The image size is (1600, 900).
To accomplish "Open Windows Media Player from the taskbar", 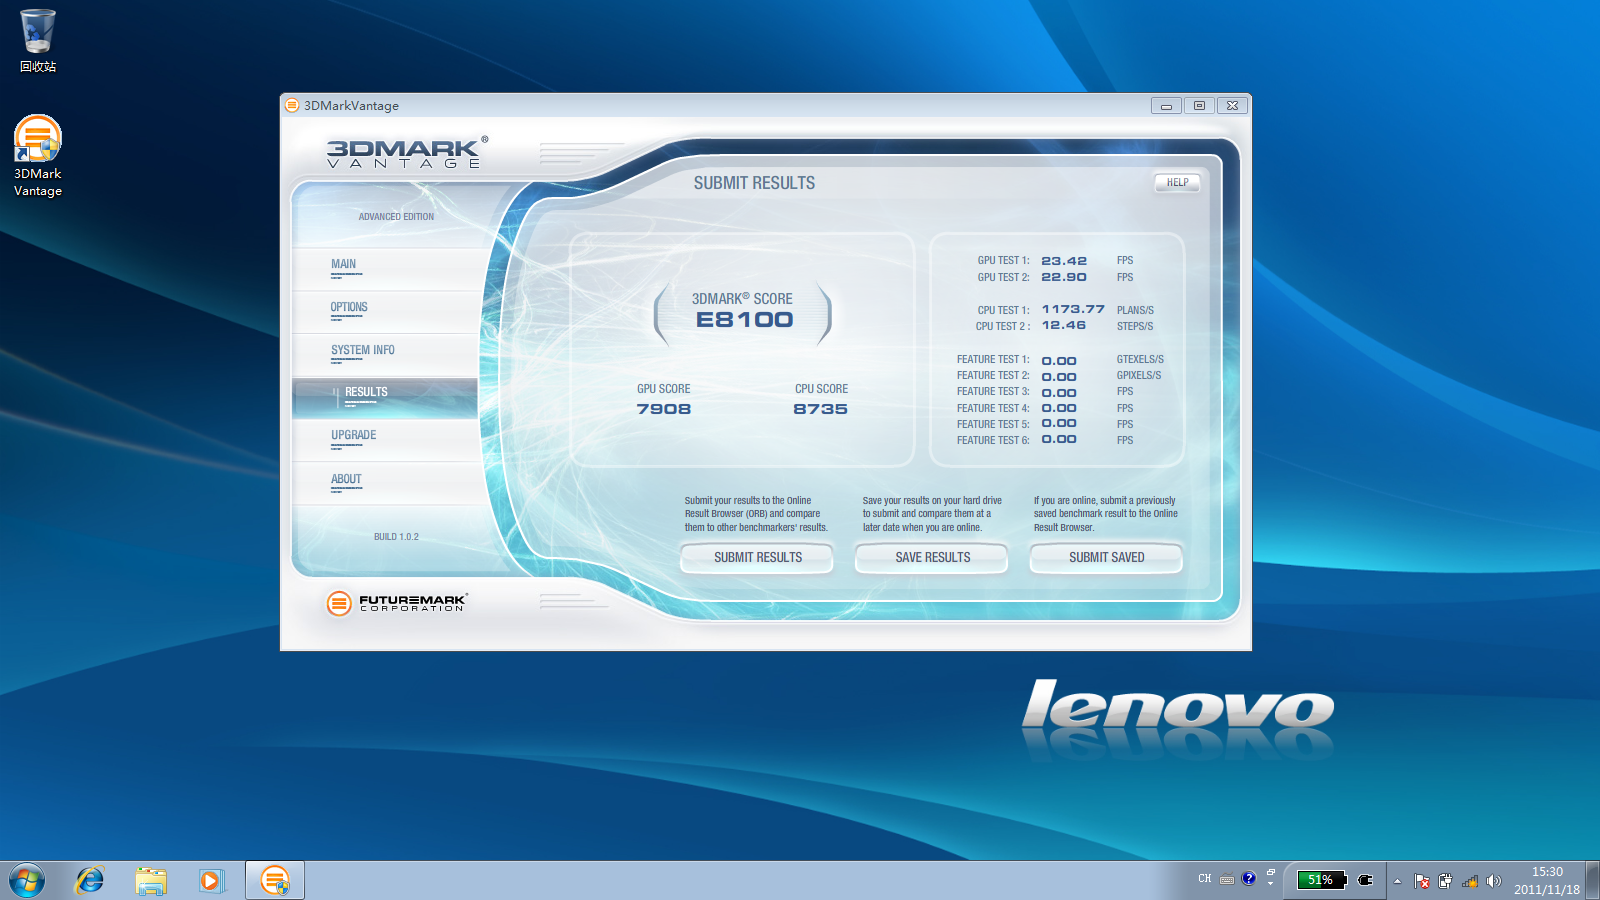I will pos(211,881).
